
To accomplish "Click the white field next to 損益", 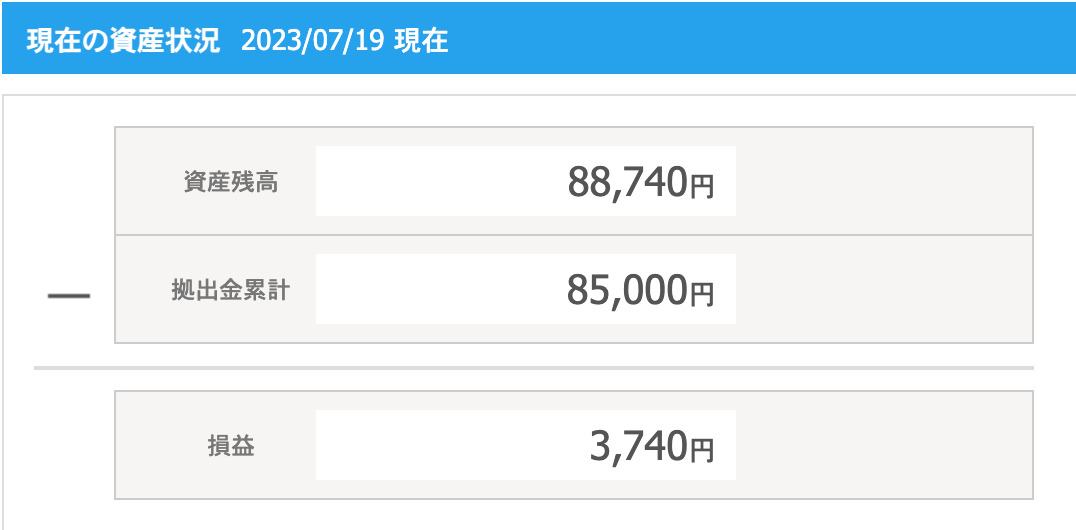I will tap(526, 445).
